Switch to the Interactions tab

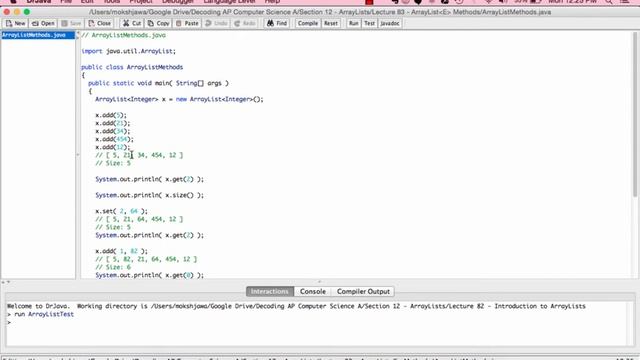269,291
